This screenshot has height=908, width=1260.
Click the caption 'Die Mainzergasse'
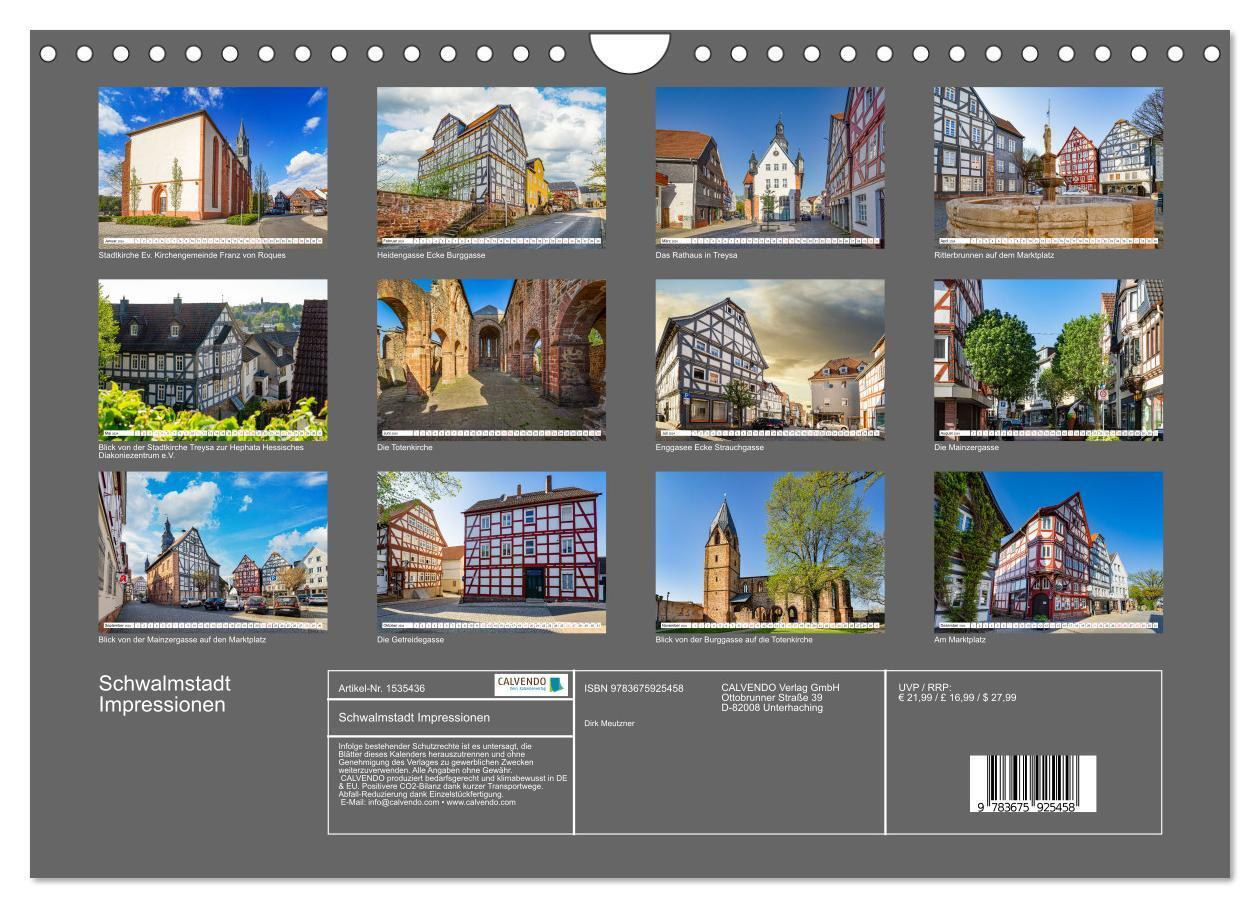(967, 447)
